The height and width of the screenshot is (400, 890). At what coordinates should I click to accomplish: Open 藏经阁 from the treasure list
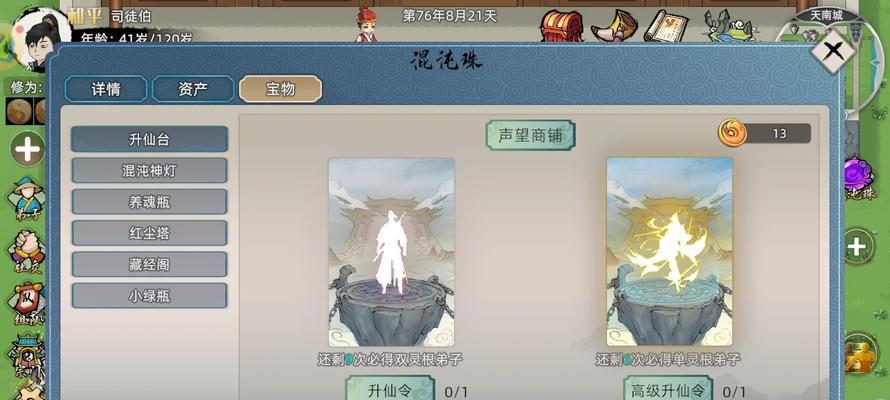(x=149, y=264)
